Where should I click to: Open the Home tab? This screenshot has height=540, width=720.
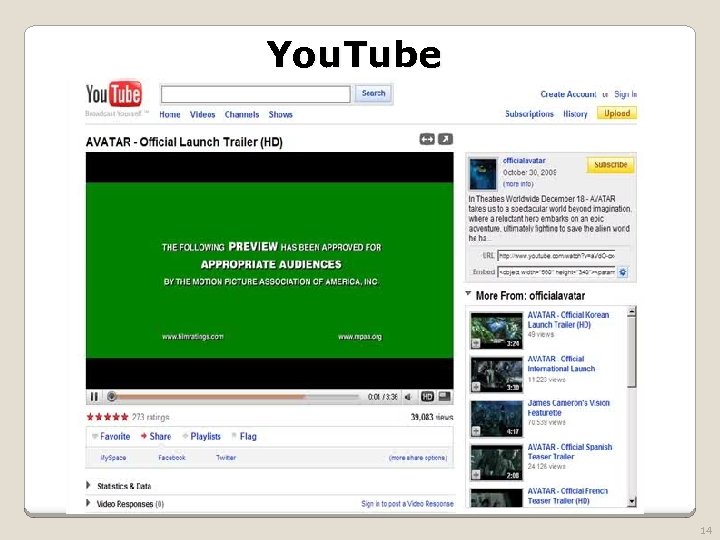click(169, 114)
